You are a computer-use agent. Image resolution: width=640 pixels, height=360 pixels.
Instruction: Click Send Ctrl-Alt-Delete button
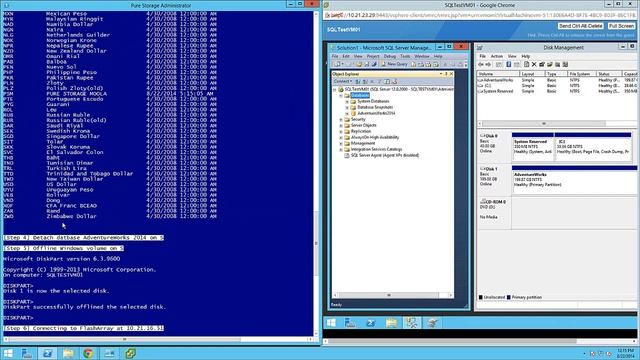click(x=580, y=26)
